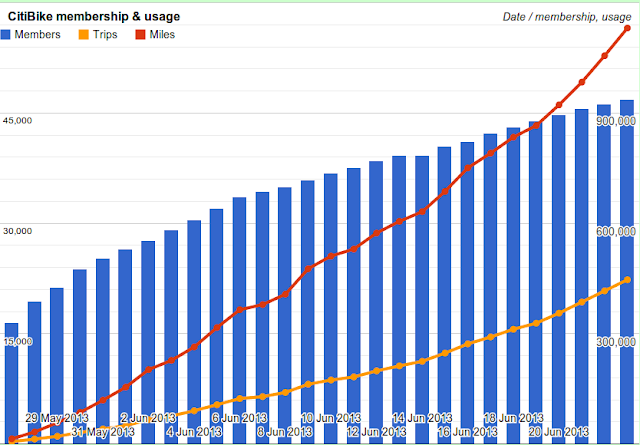Click the 600,000 right axis label
The image size is (640, 445).
pyautogui.click(x=616, y=231)
